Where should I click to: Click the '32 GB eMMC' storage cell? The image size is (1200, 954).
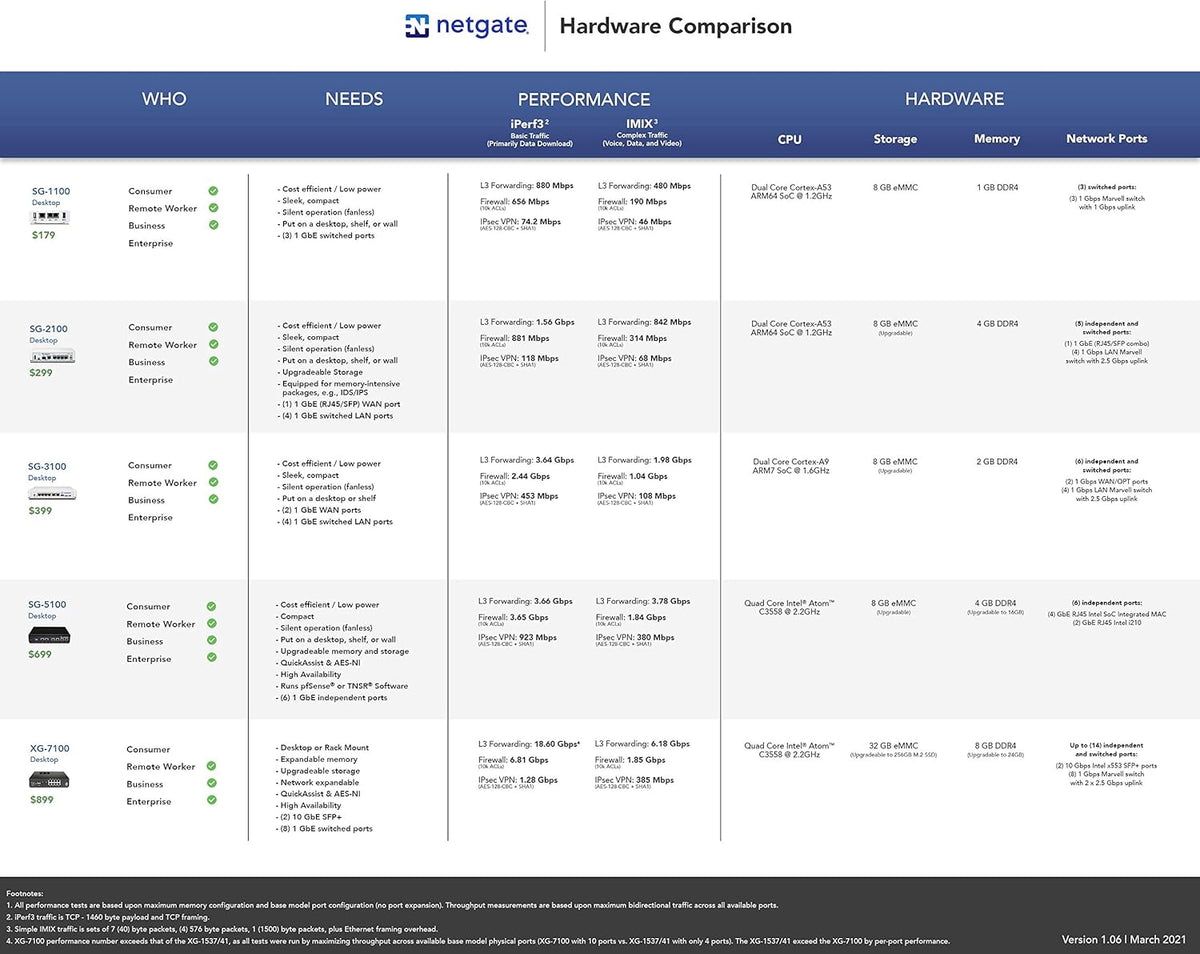coord(895,746)
